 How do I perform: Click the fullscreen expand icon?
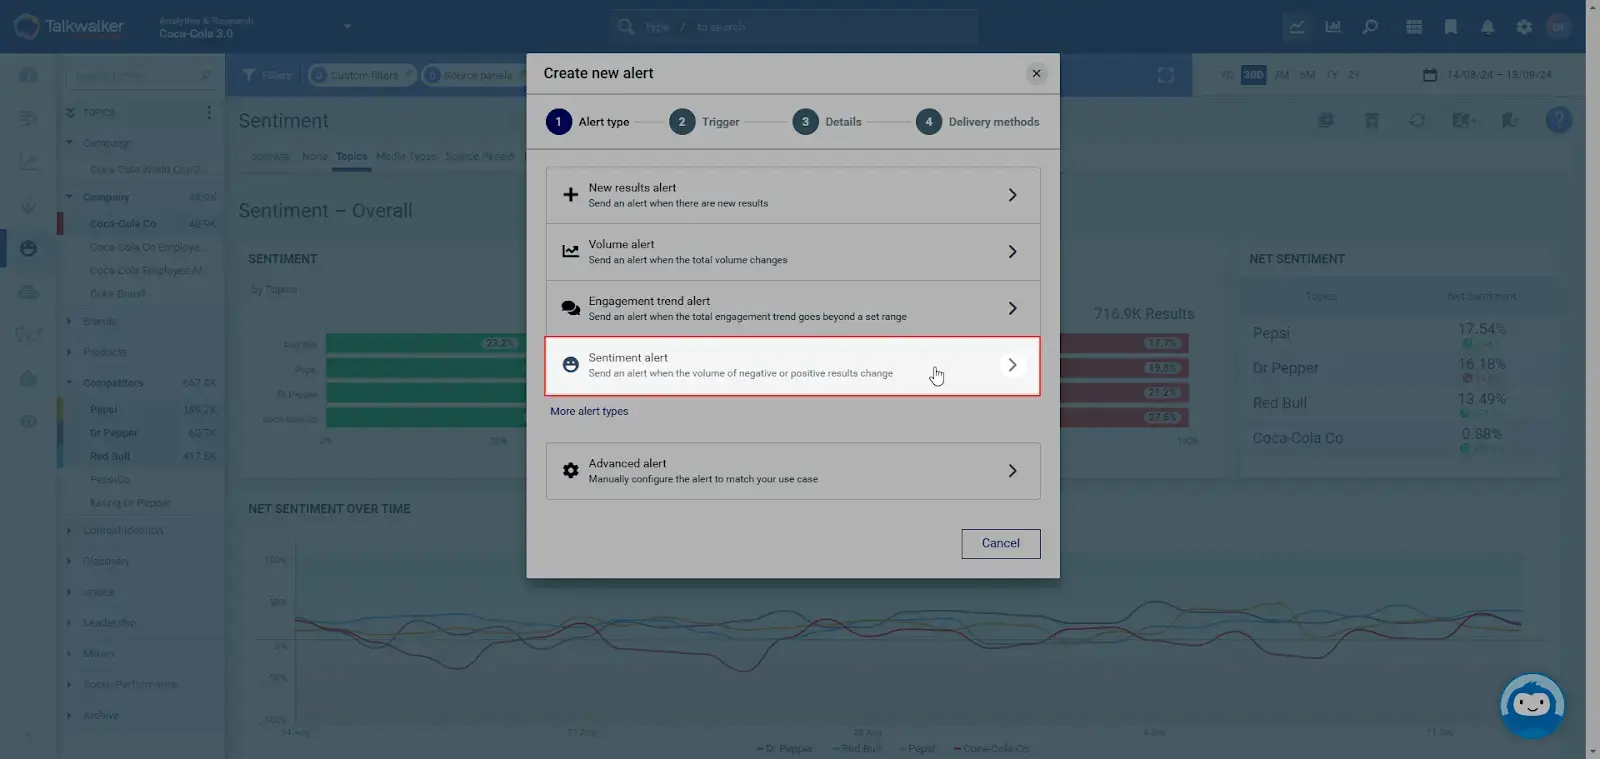[x=1166, y=75]
